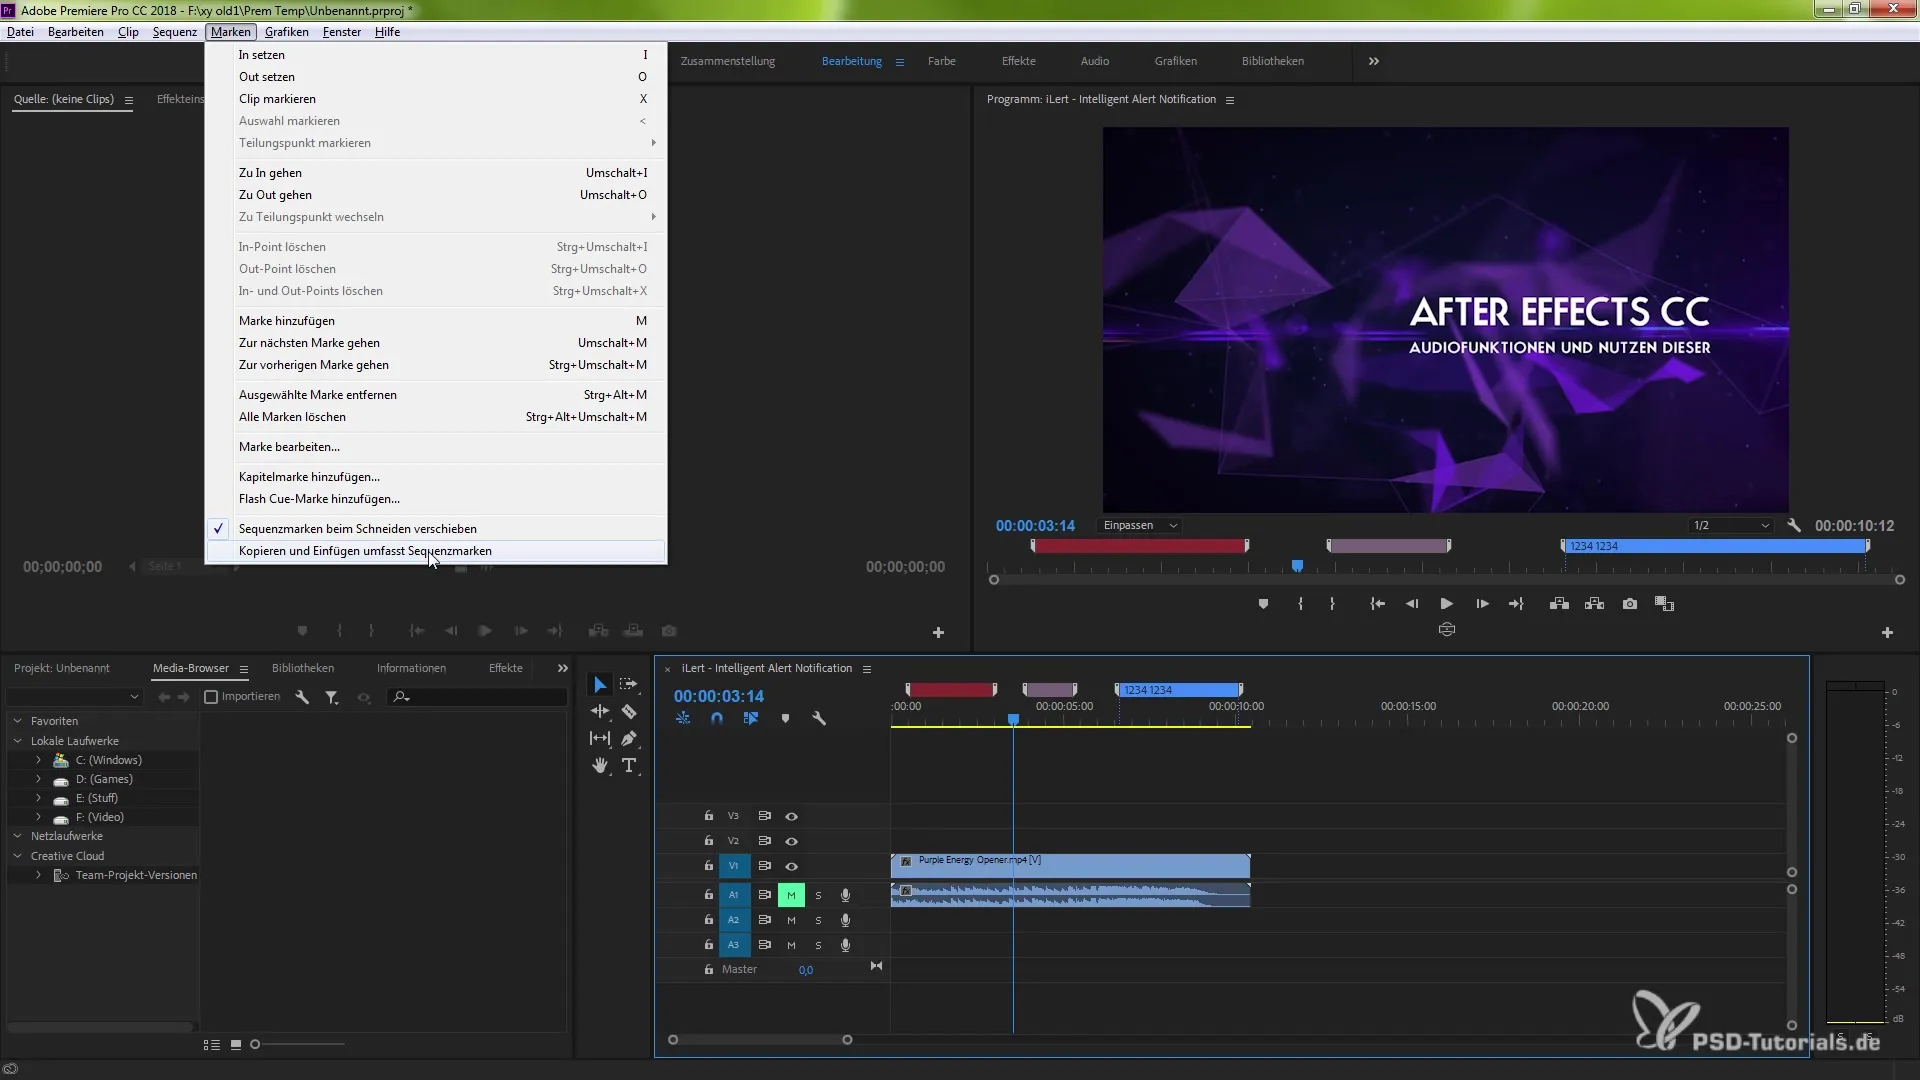Go to In point in Program monitor
This screenshot has width=1920, height=1080.
[1377, 604]
